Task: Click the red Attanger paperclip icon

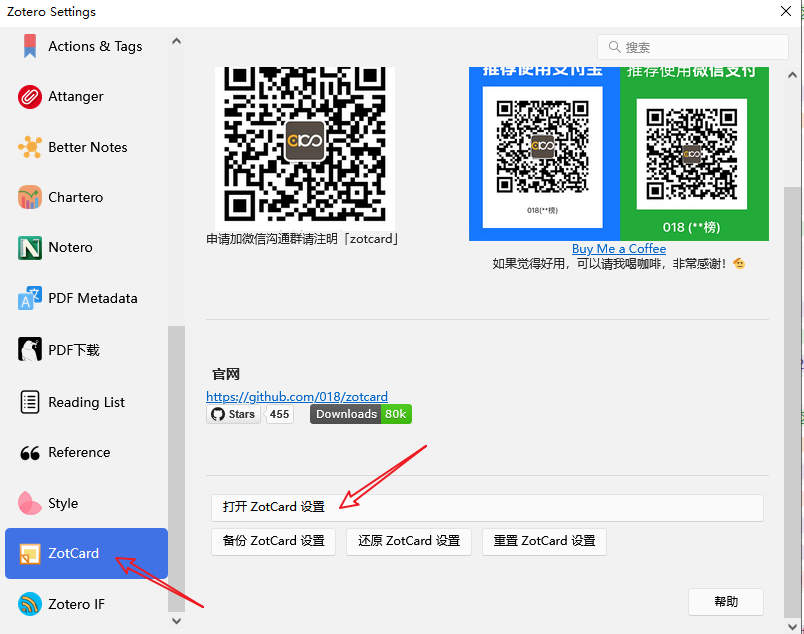Action: point(30,96)
